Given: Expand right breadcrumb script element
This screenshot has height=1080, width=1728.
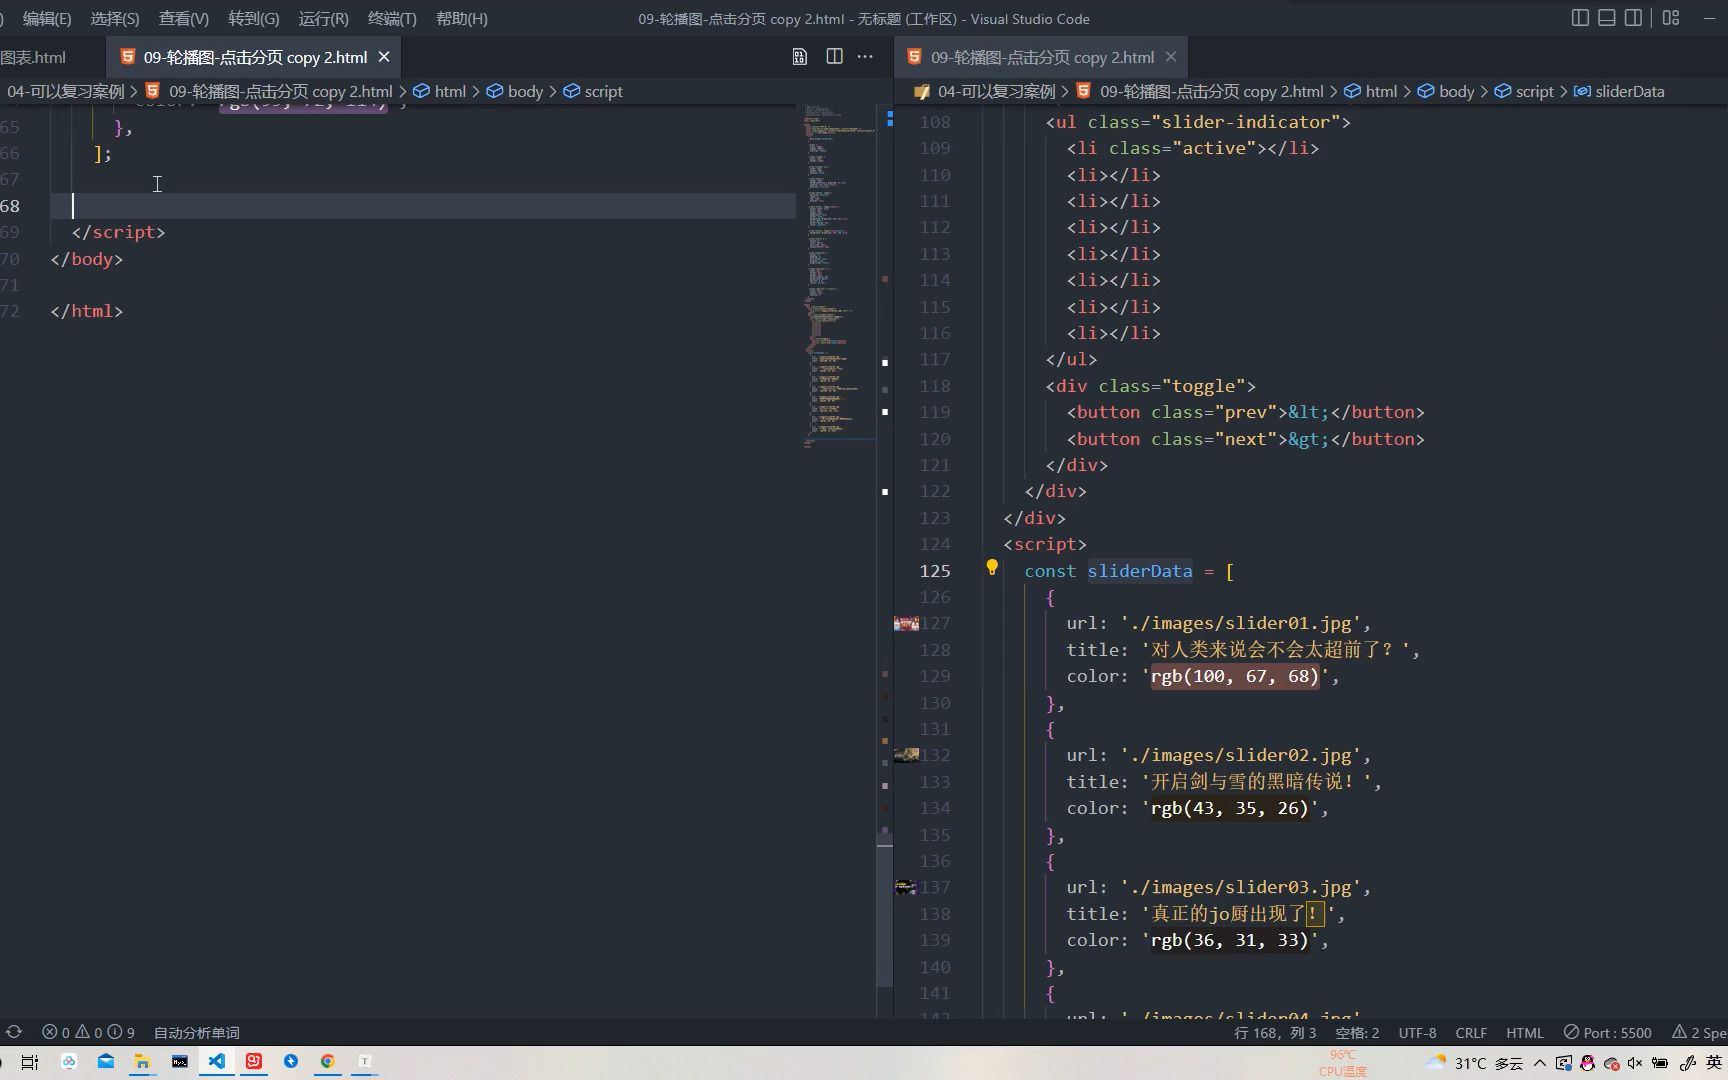Looking at the screenshot, I should click(x=1524, y=91).
